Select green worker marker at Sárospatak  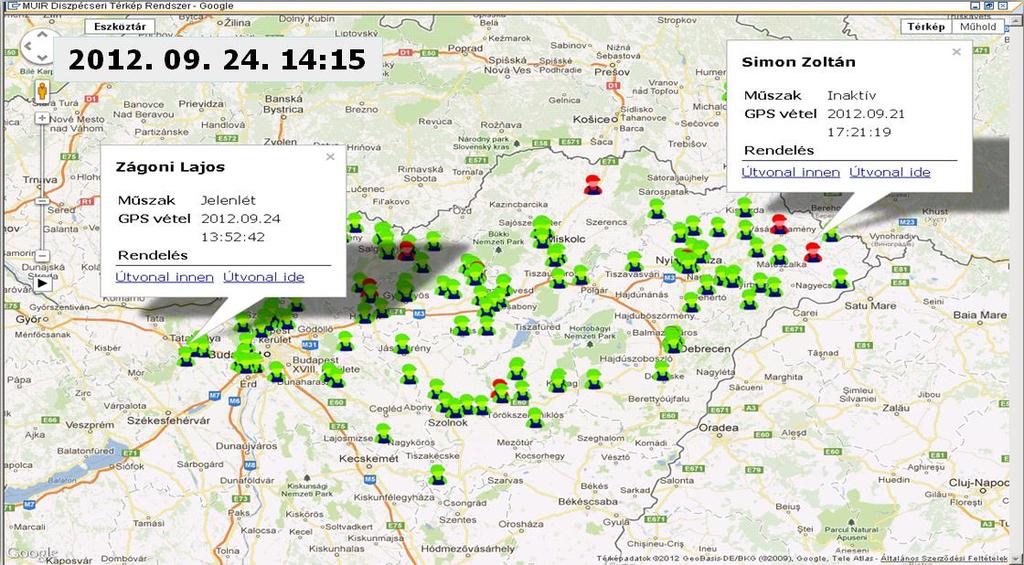[656, 208]
